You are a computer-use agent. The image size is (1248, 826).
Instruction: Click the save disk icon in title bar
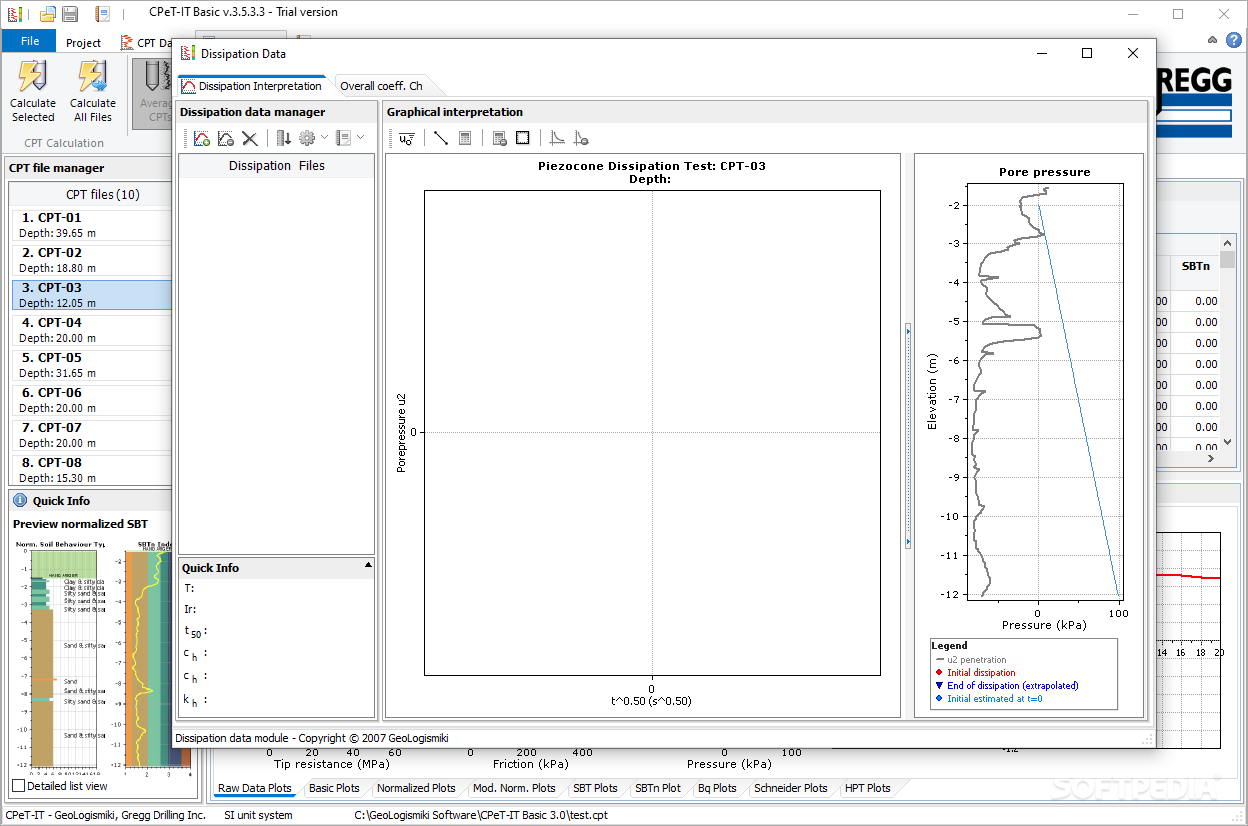point(70,13)
